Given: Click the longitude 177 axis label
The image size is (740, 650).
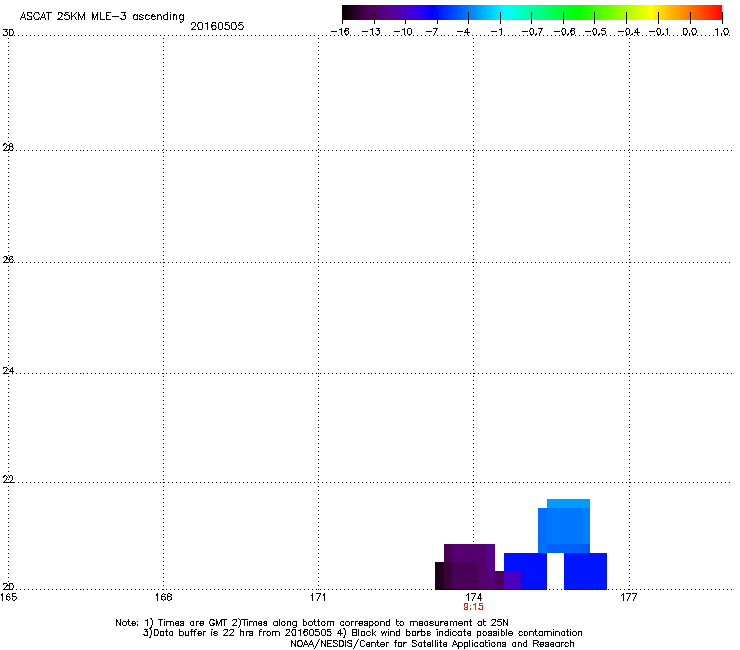Looking at the screenshot, I should click(629, 597).
